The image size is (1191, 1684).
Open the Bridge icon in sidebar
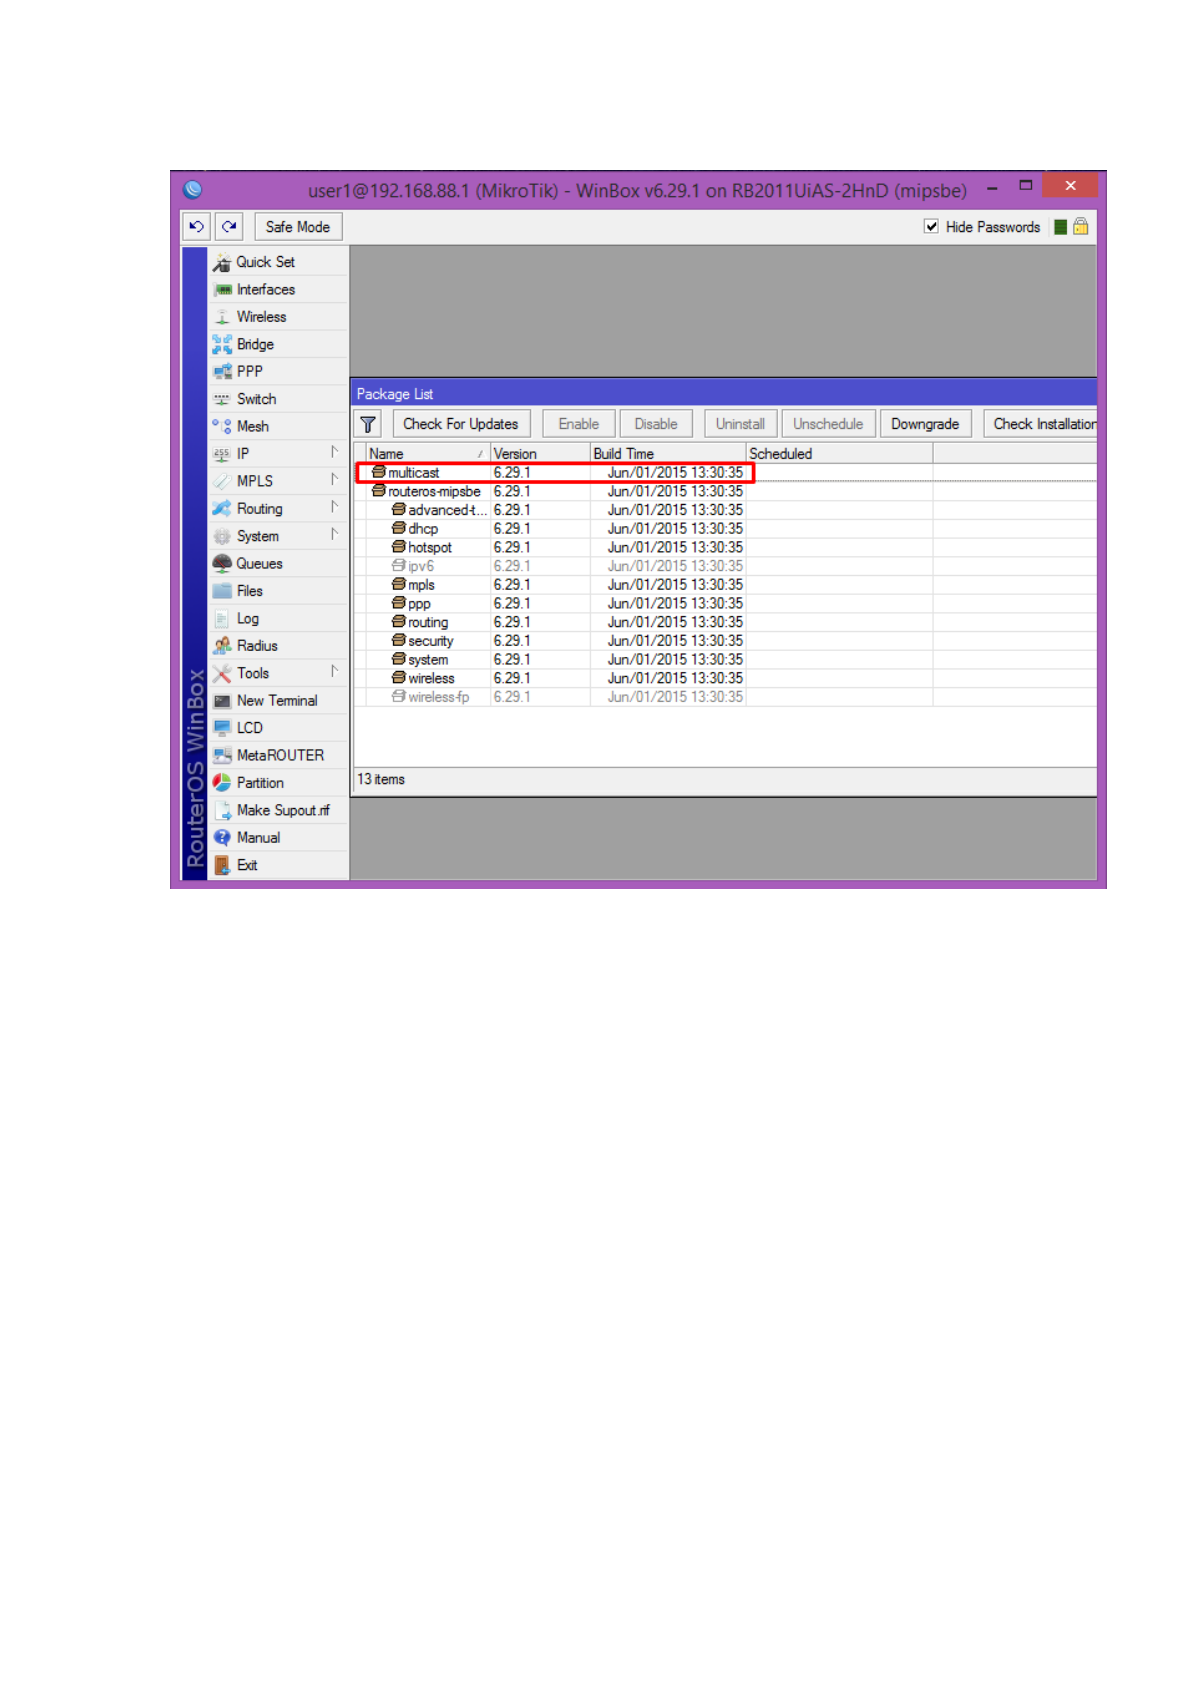222,345
